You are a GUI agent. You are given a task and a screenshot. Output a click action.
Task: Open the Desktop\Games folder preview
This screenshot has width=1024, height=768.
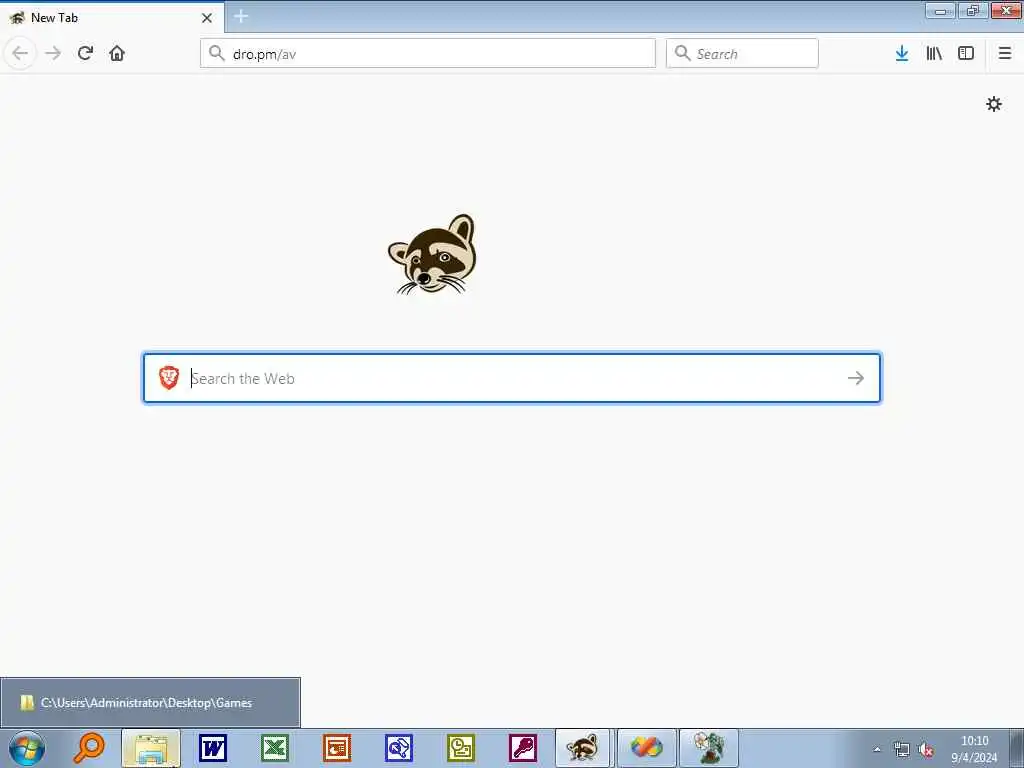150,703
